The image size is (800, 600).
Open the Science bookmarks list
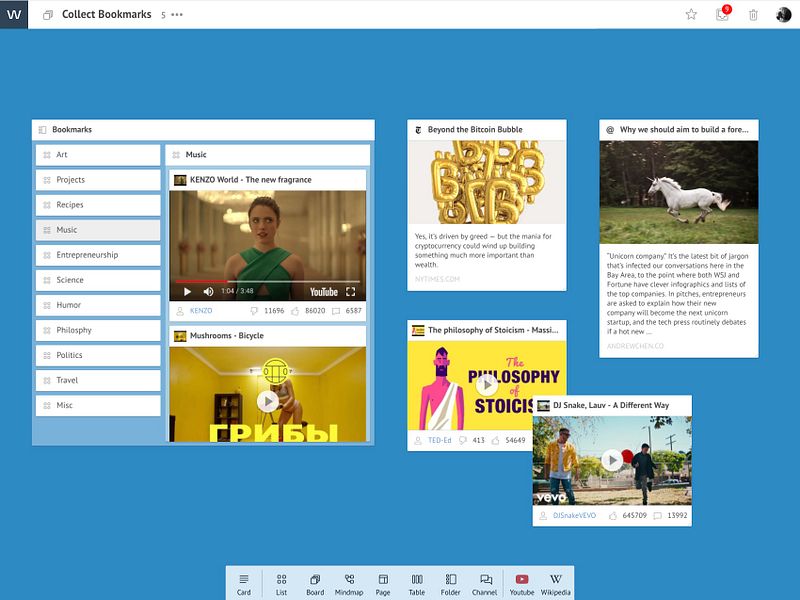click(x=98, y=280)
